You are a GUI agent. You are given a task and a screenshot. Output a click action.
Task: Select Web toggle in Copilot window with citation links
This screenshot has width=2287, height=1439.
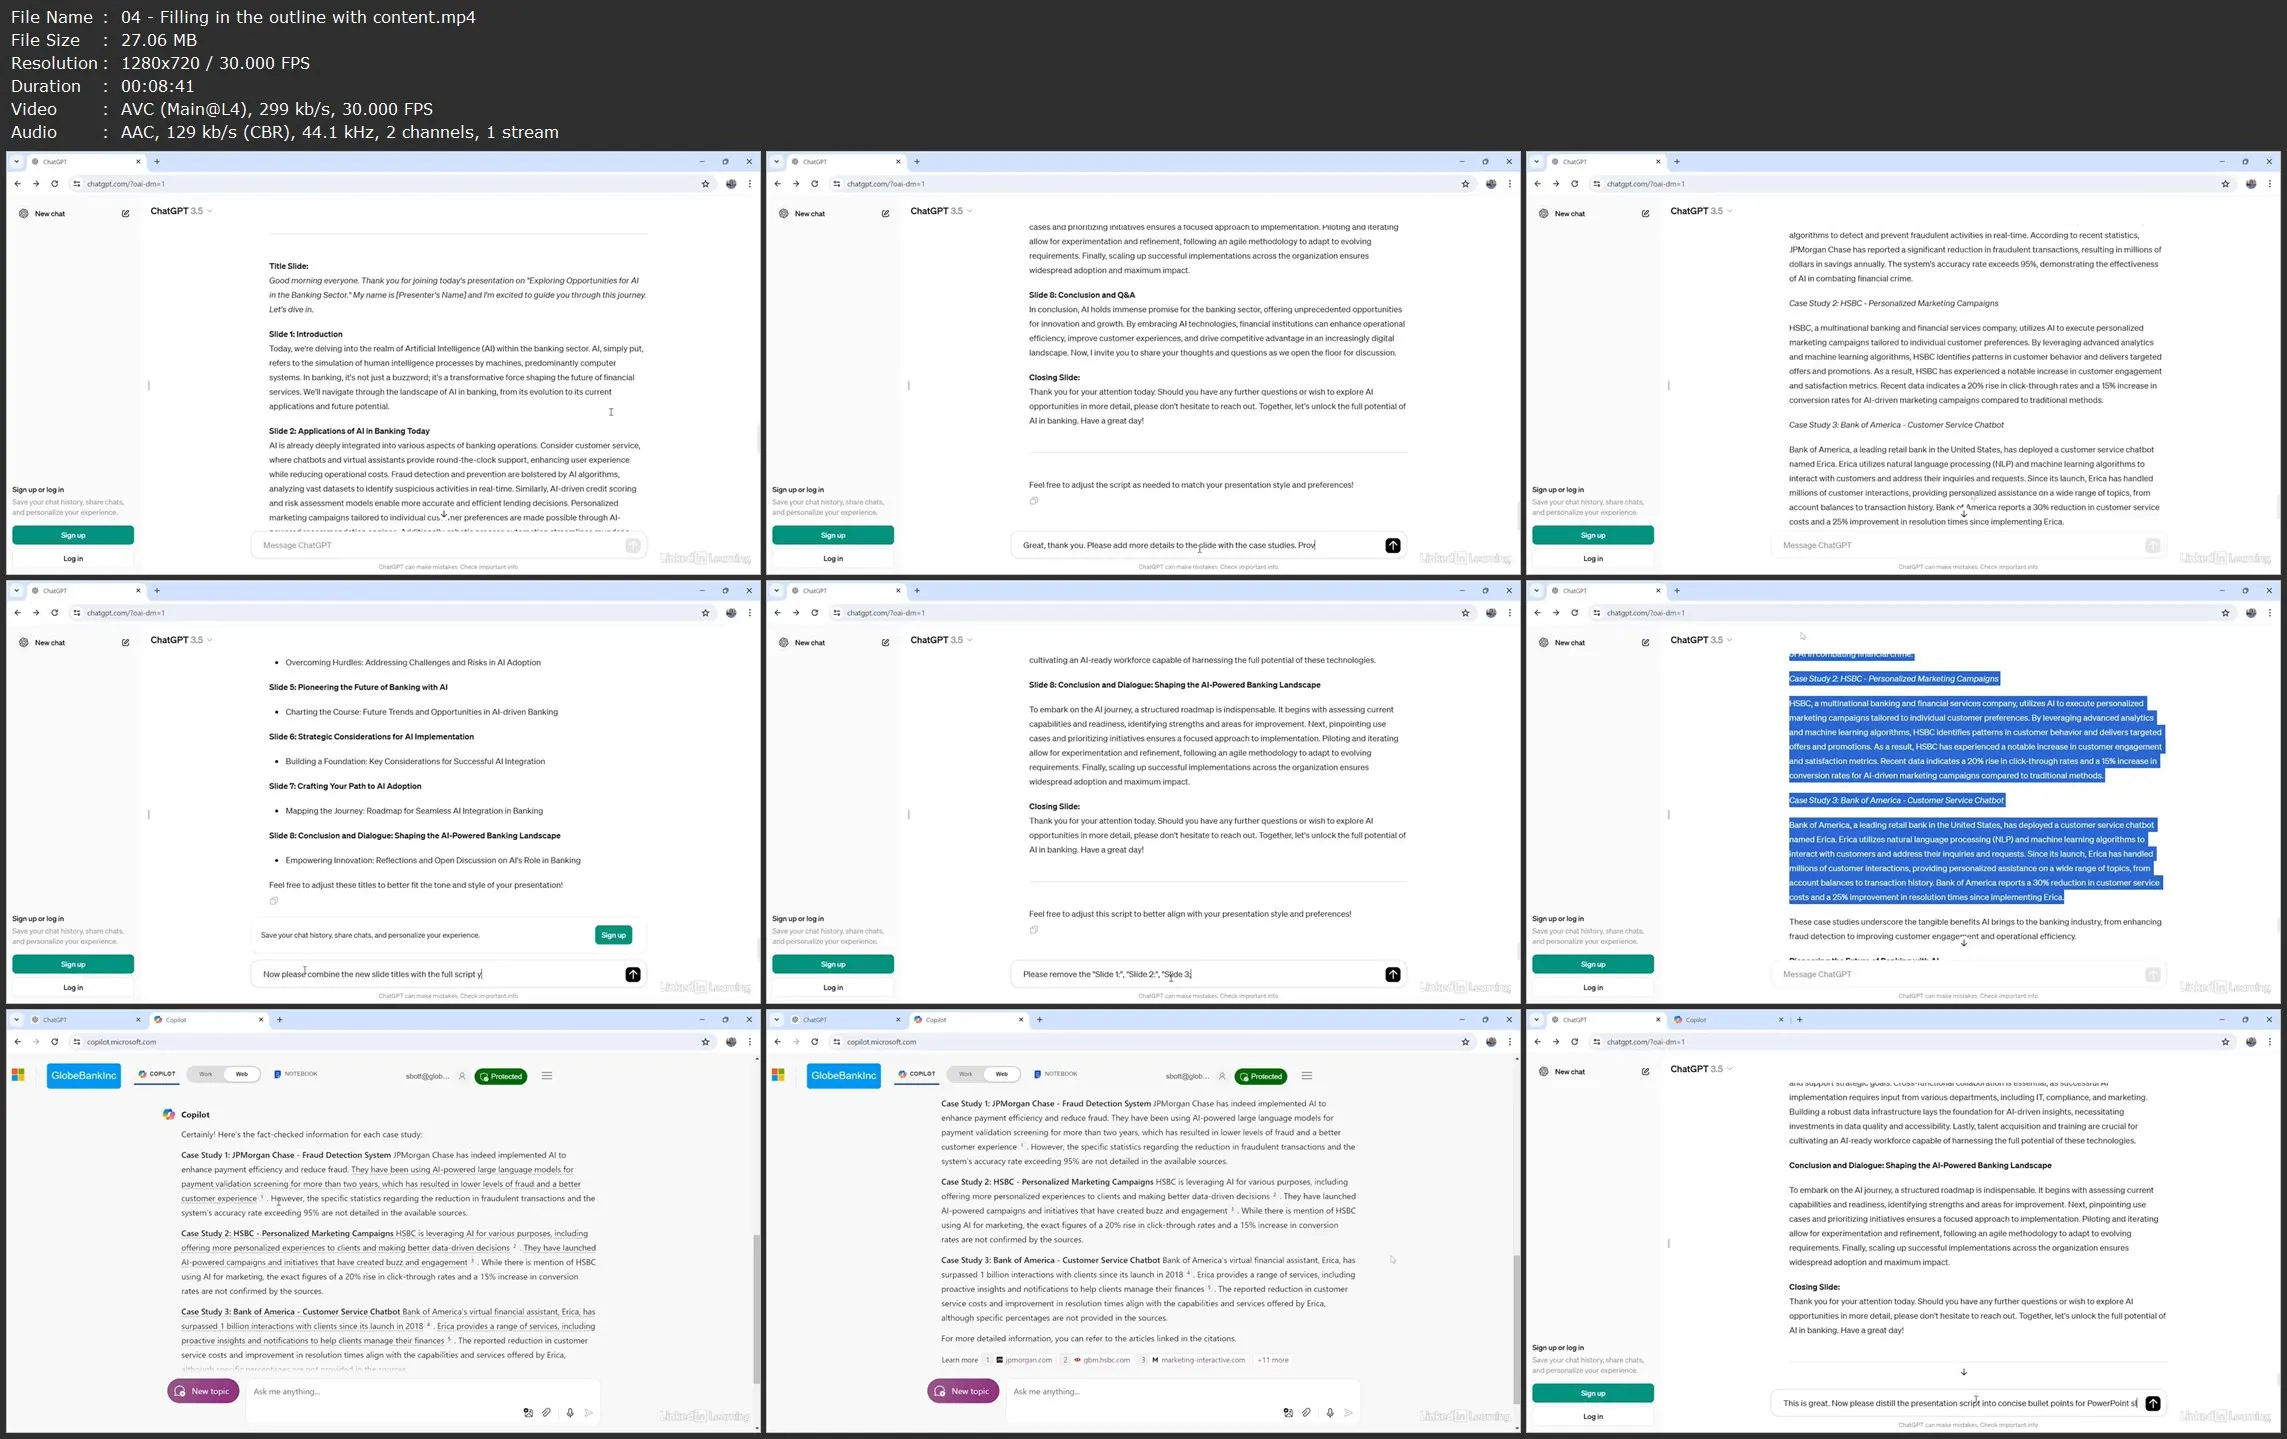1001,1074
